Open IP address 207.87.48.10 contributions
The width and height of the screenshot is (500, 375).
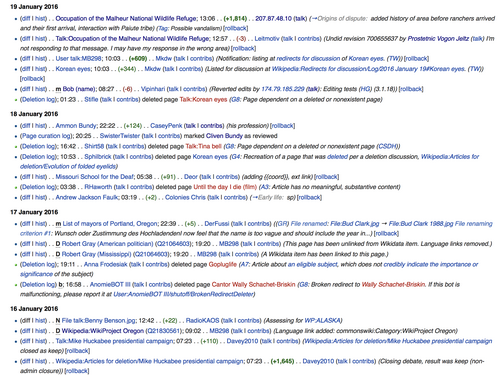click(273, 18)
